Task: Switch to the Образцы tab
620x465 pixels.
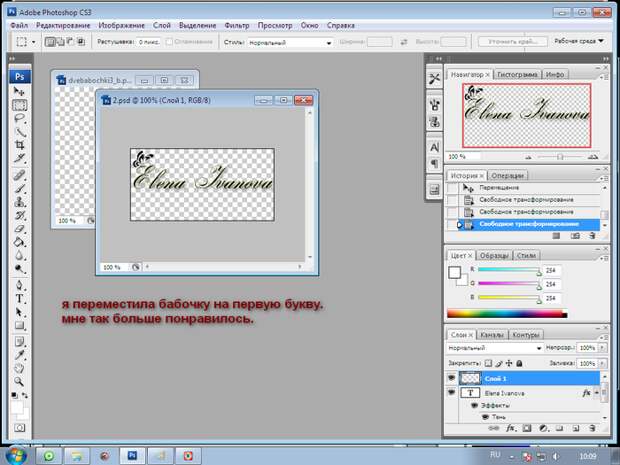Action: pyautogui.click(x=494, y=255)
